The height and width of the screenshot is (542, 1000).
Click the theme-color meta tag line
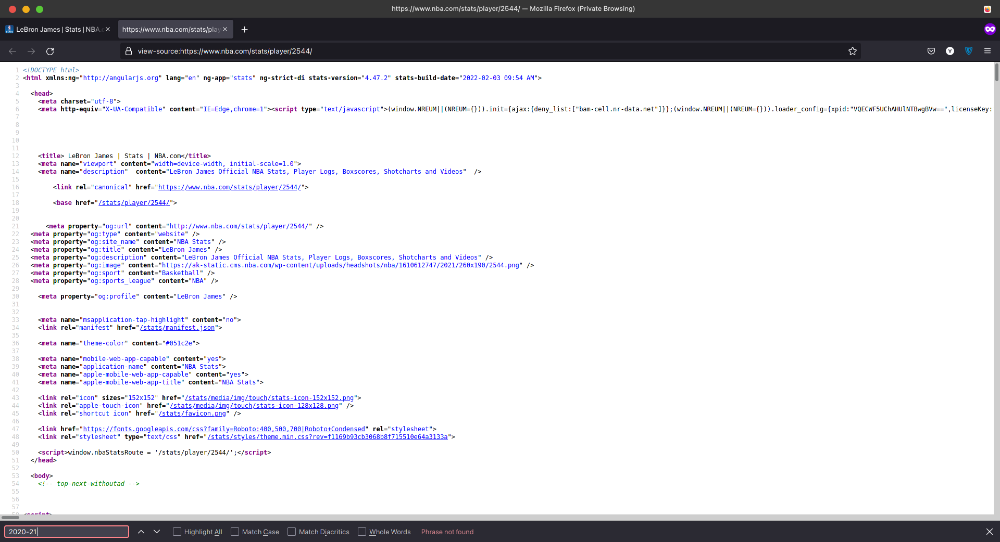(119, 343)
